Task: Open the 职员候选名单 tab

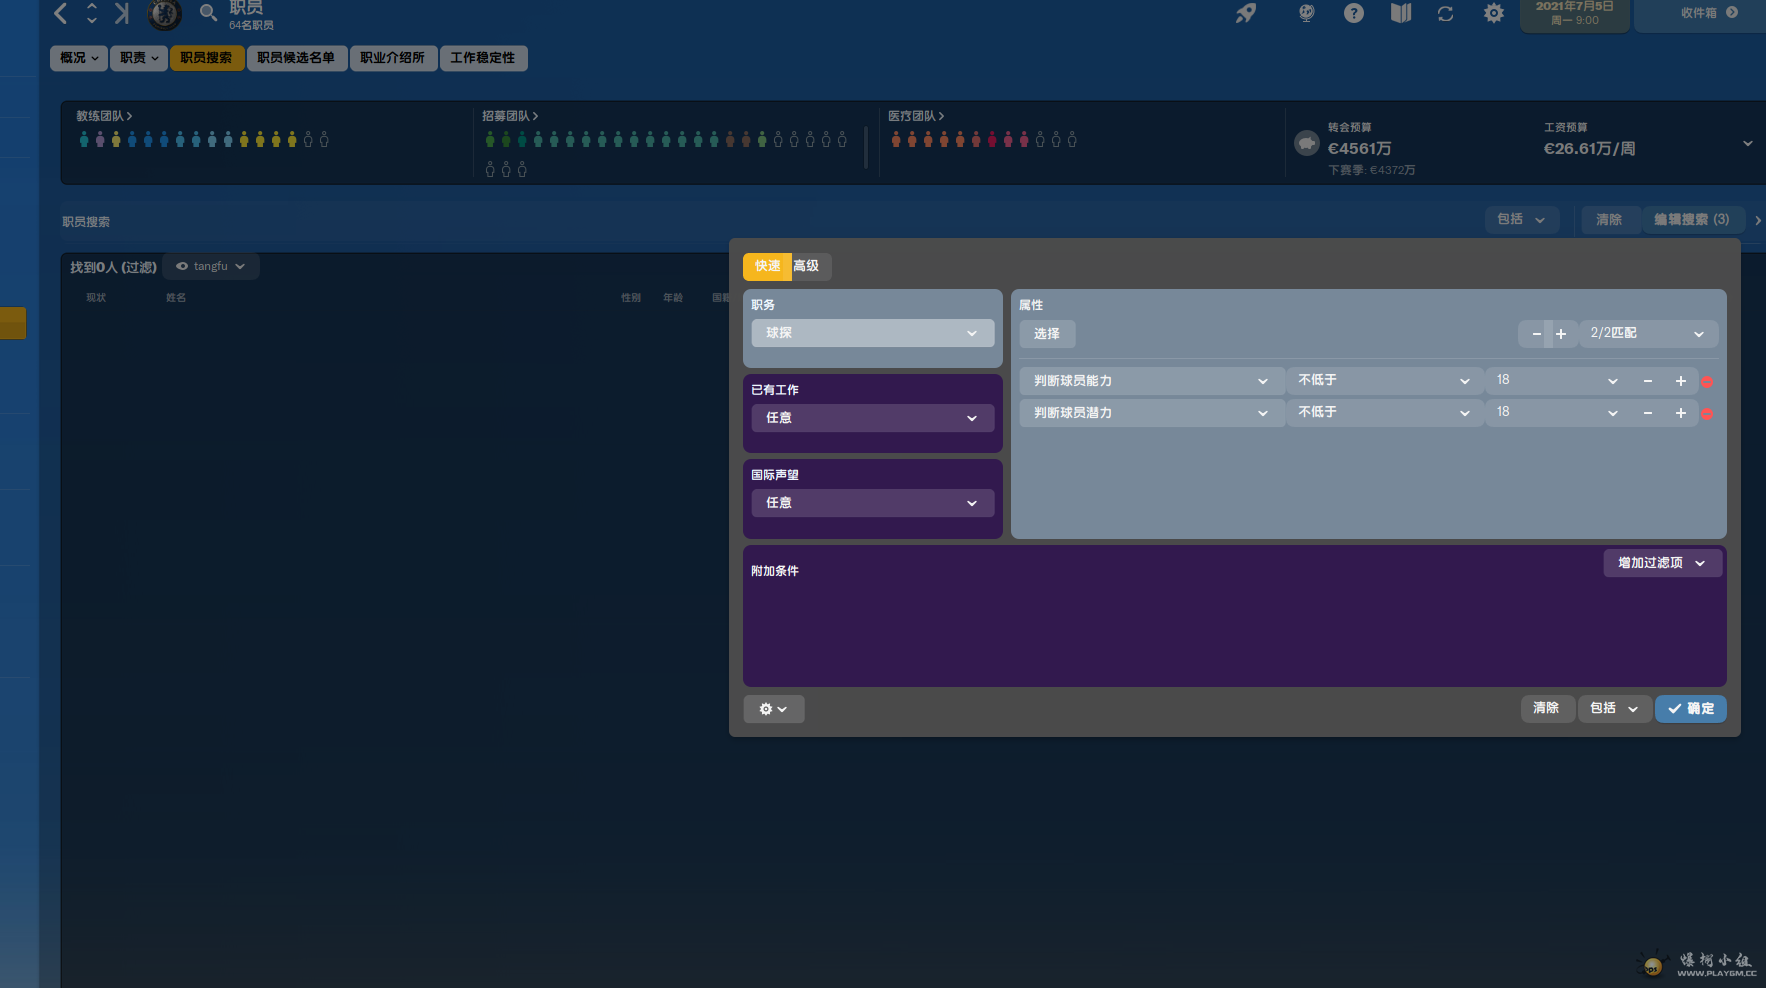Action: (x=296, y=58)
